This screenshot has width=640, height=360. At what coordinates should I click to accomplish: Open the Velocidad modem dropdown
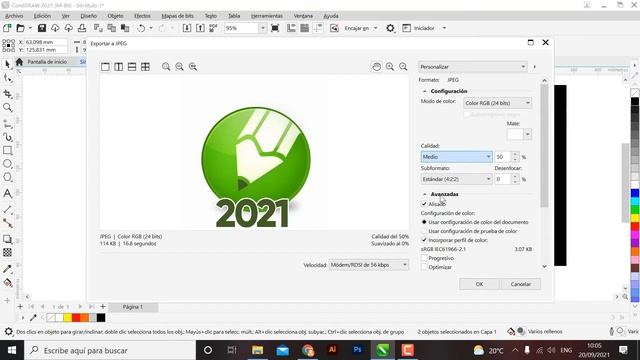pyautogui.click(x=369, y=265)
